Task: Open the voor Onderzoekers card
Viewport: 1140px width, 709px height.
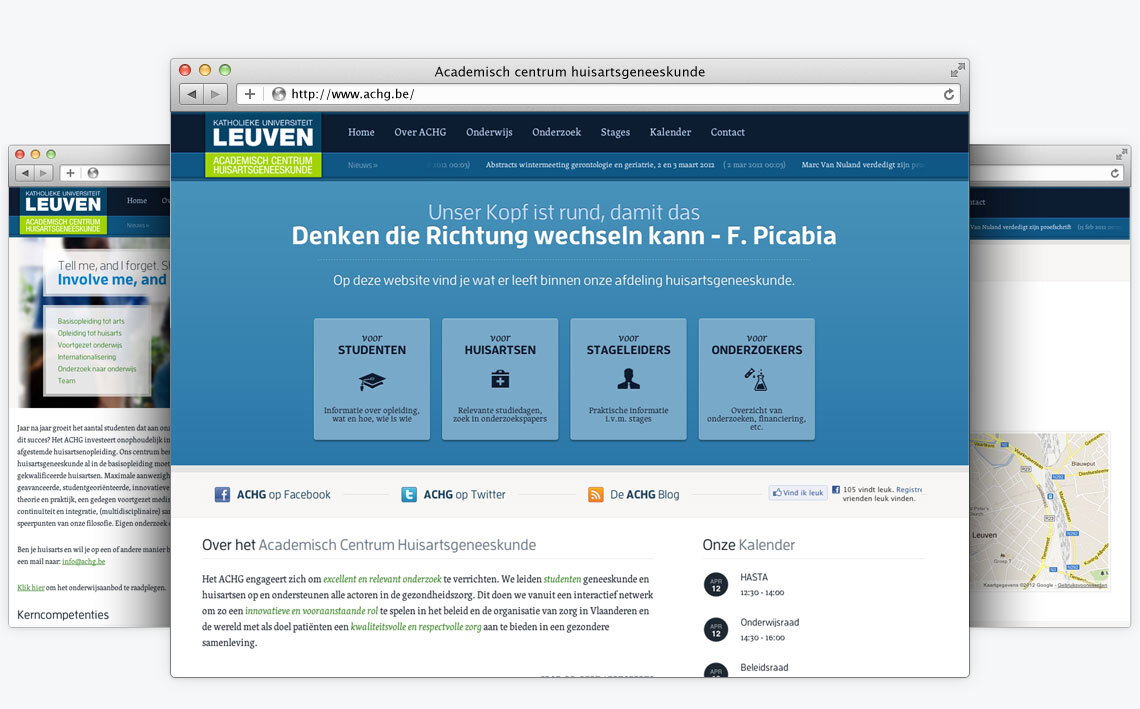Action: (756, 379)
